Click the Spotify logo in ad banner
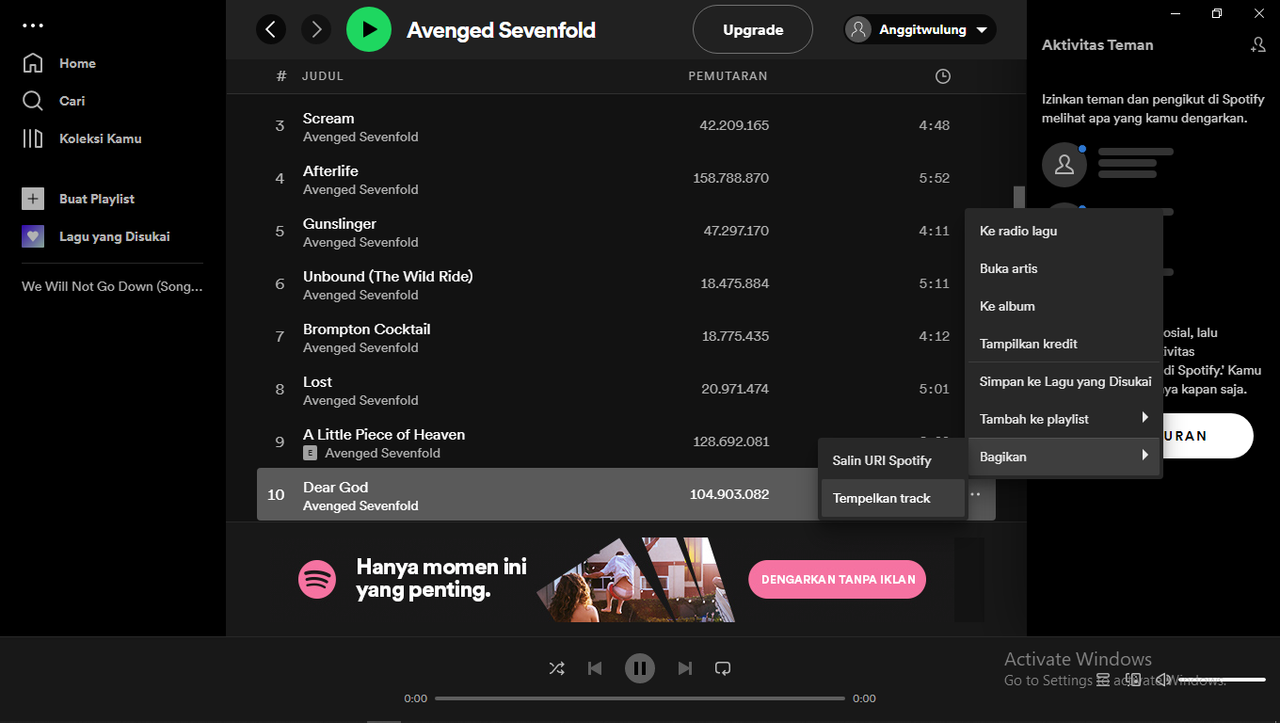The width and height of the screenshot is (1280, 723). (317, 579)
